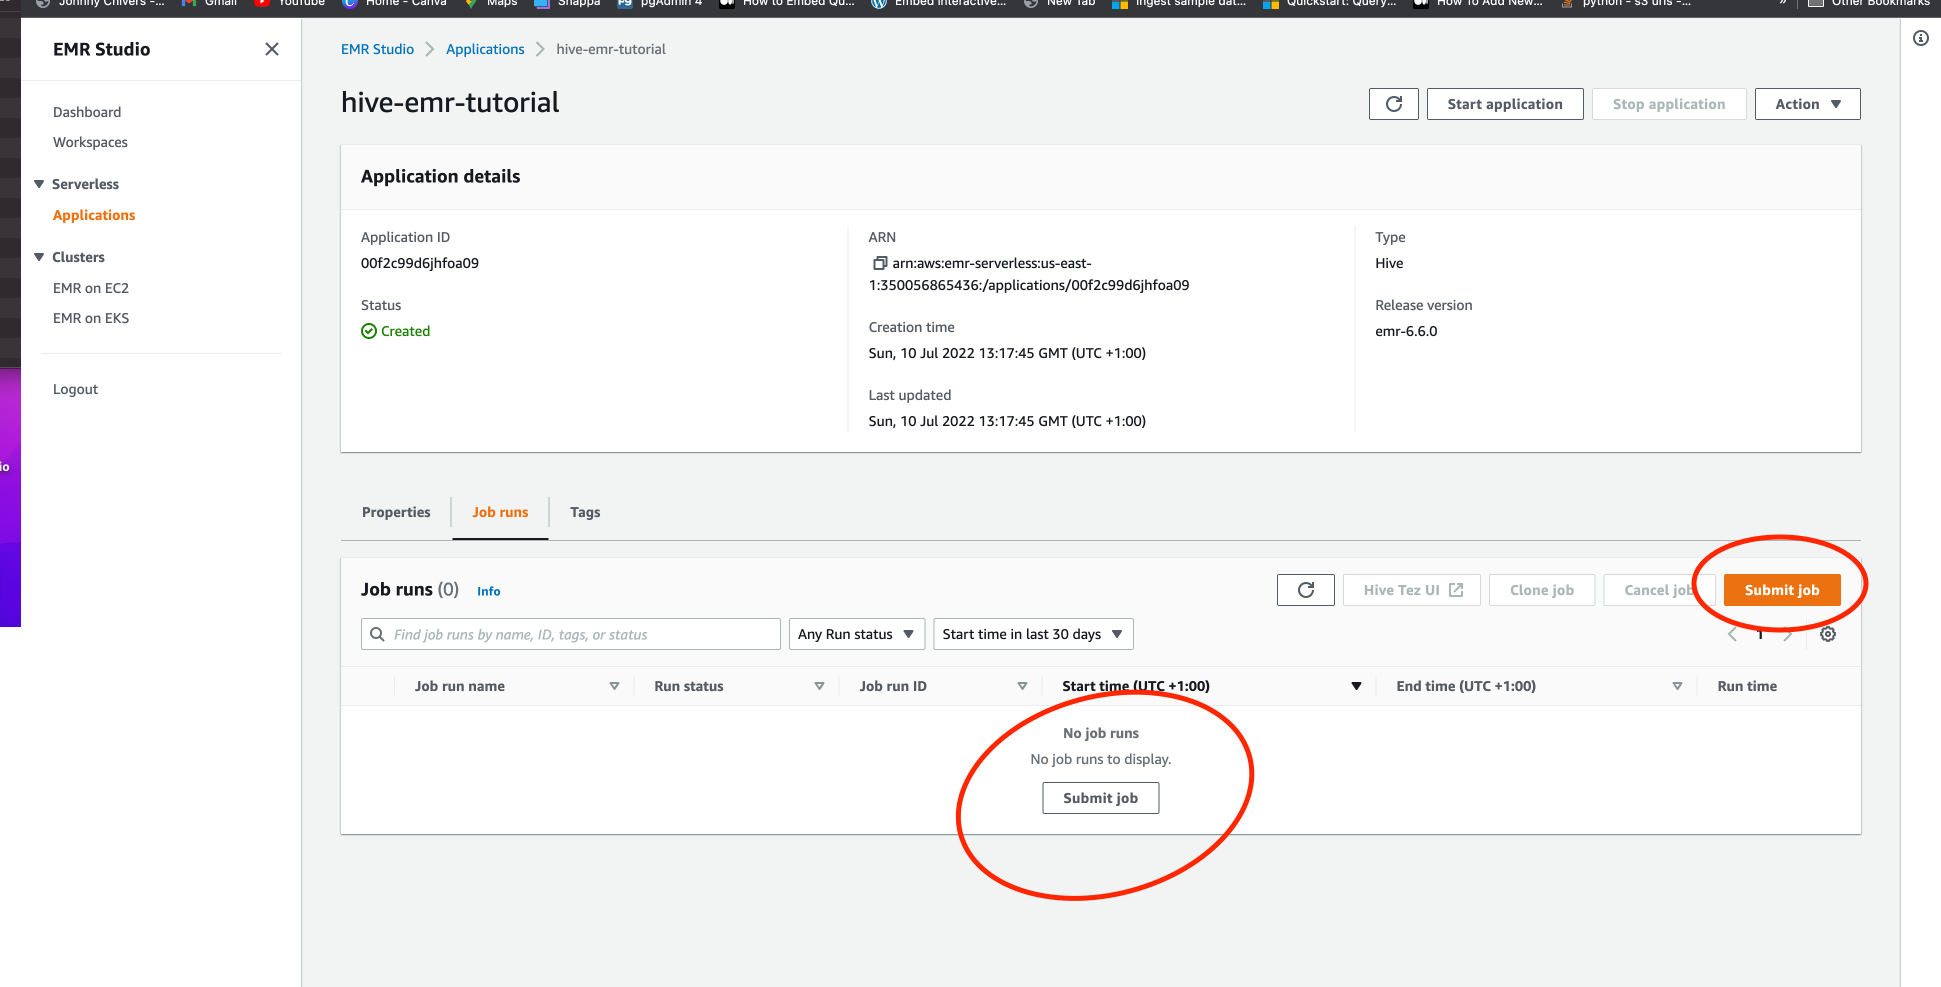Refresh the application details

click(x=1393, y=104)
